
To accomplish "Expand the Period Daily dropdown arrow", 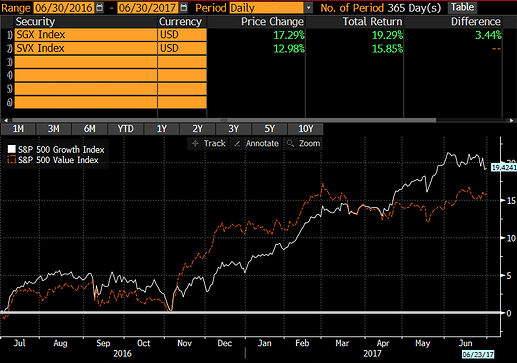I will pos(309,8).
